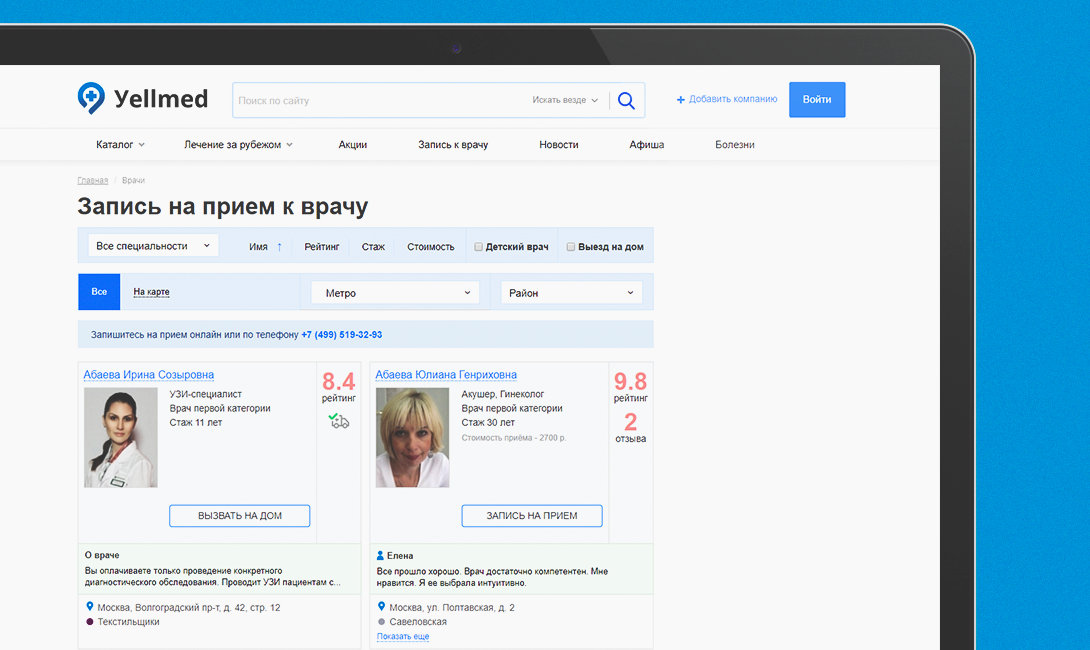Screen dimensions: 1090x650
Task: Click the location pin next to ул. Полтавская
Action: (381, 606)
